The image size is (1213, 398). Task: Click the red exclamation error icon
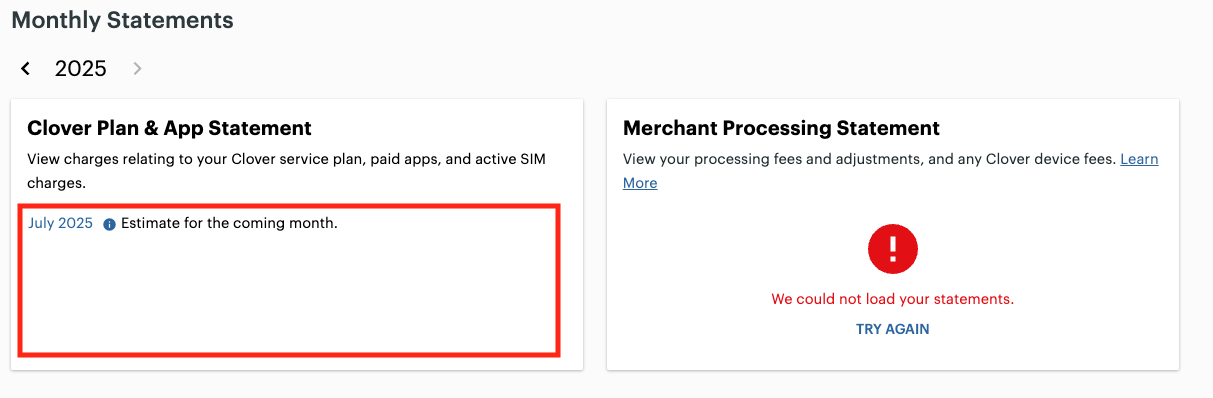(x=892, y=248)
